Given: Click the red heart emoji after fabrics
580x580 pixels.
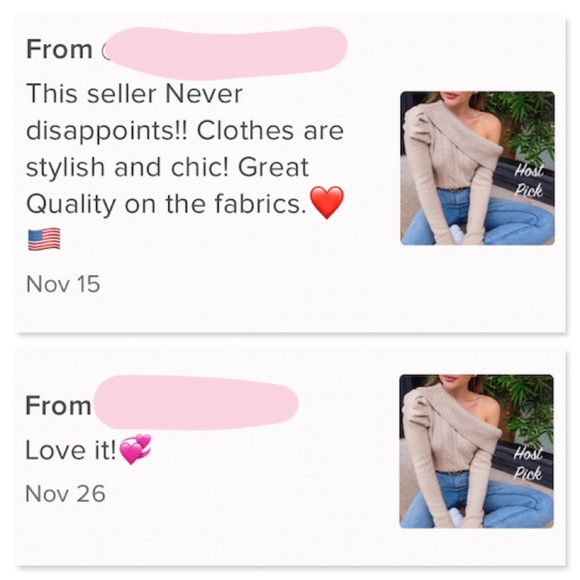Looking at the screenshot, I should pos(327,202).
